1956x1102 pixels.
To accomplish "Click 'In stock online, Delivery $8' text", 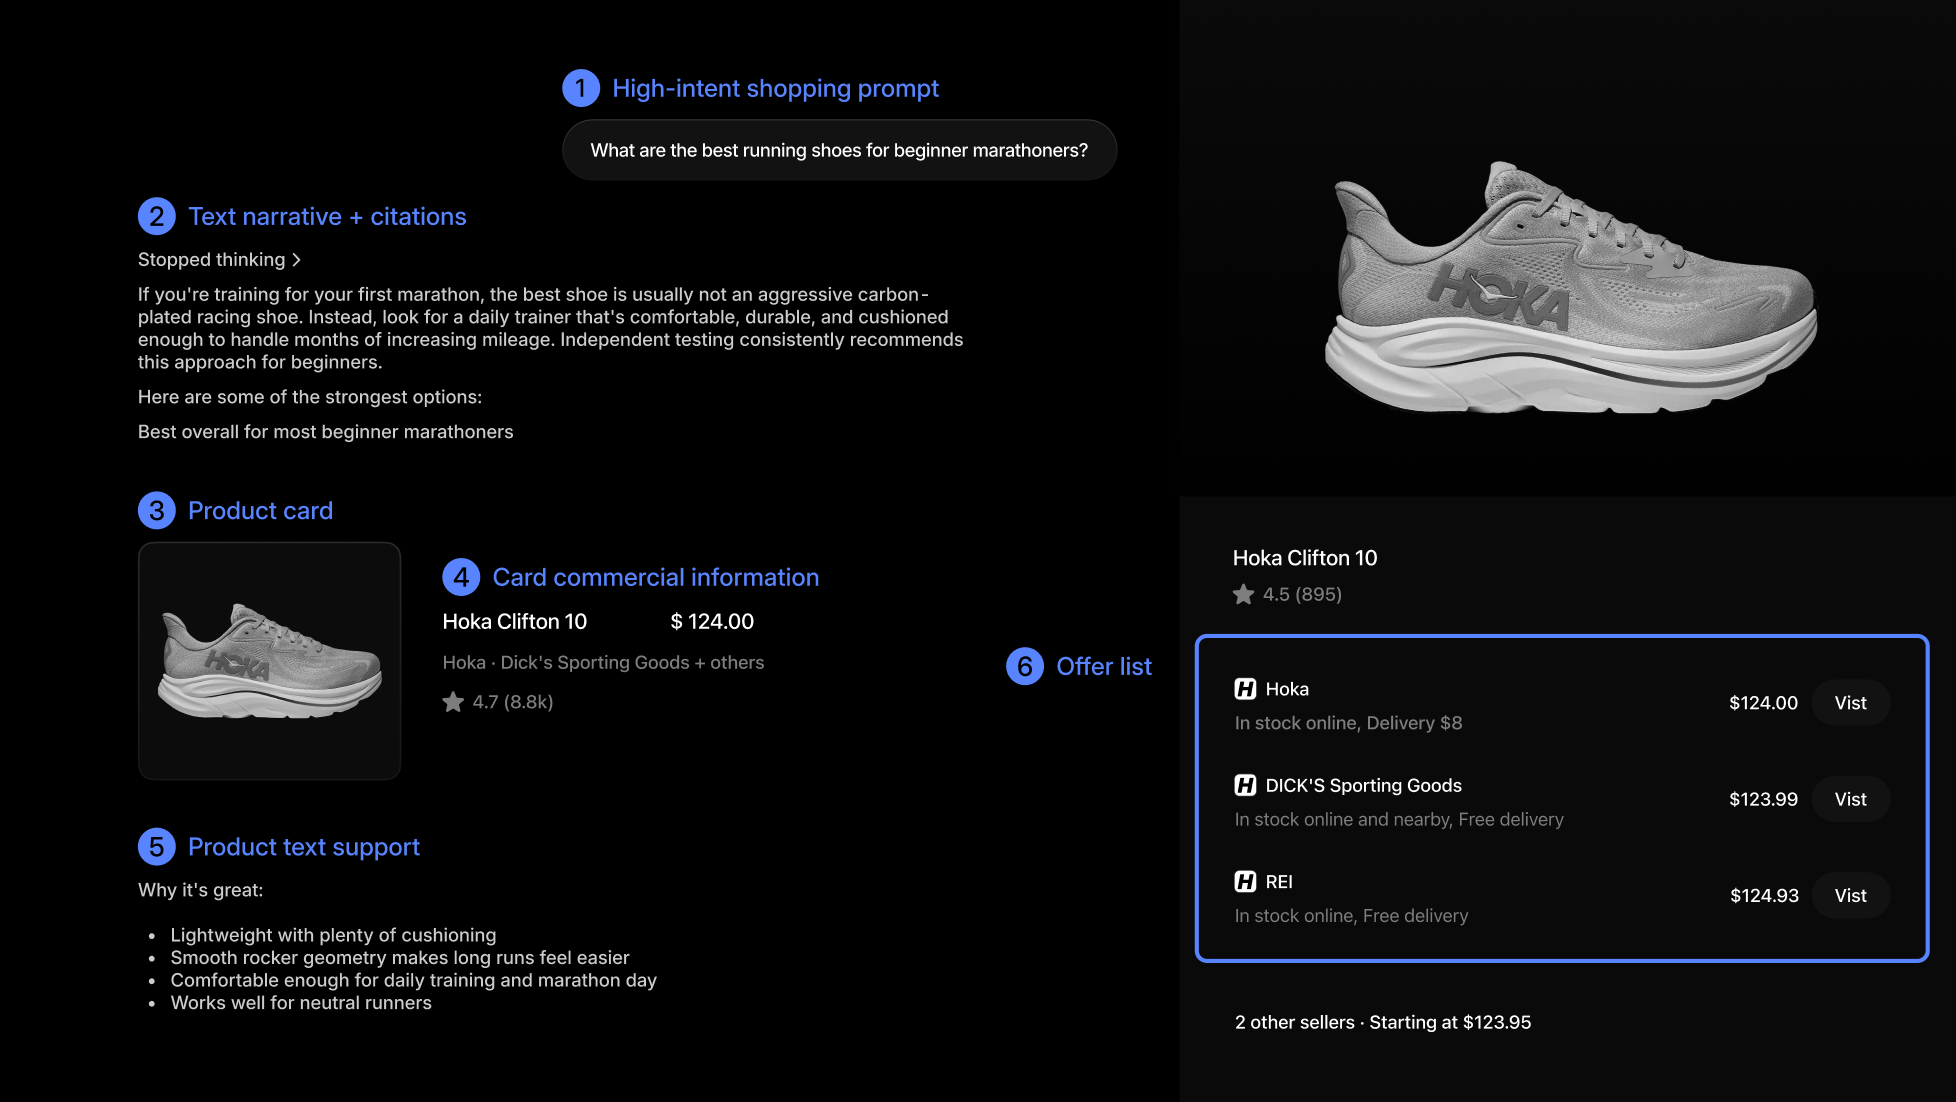I will click(x=1348, y=723).
